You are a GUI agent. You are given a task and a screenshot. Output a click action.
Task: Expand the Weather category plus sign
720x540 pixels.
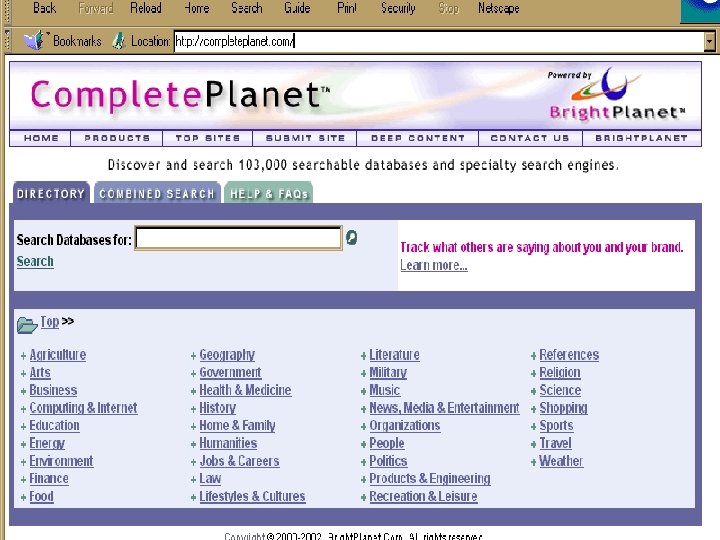[533, 462]
